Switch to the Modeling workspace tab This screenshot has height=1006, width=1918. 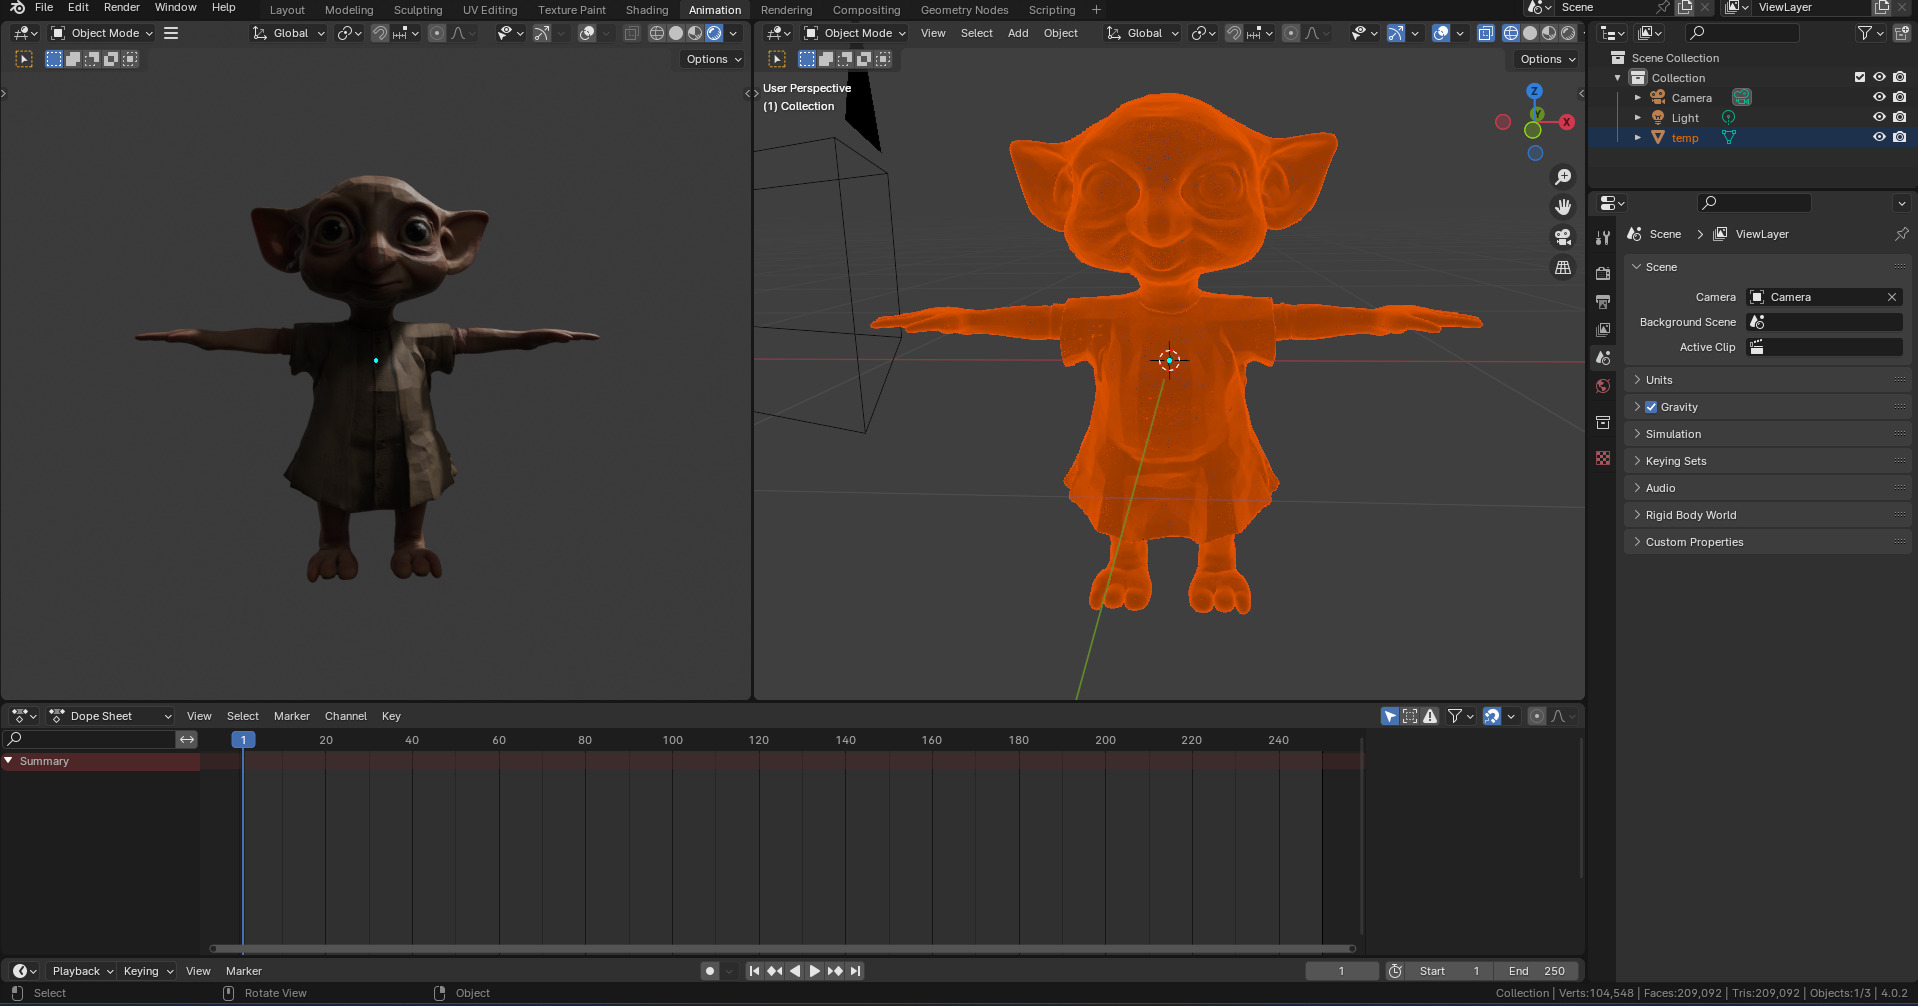pos(349,10)
